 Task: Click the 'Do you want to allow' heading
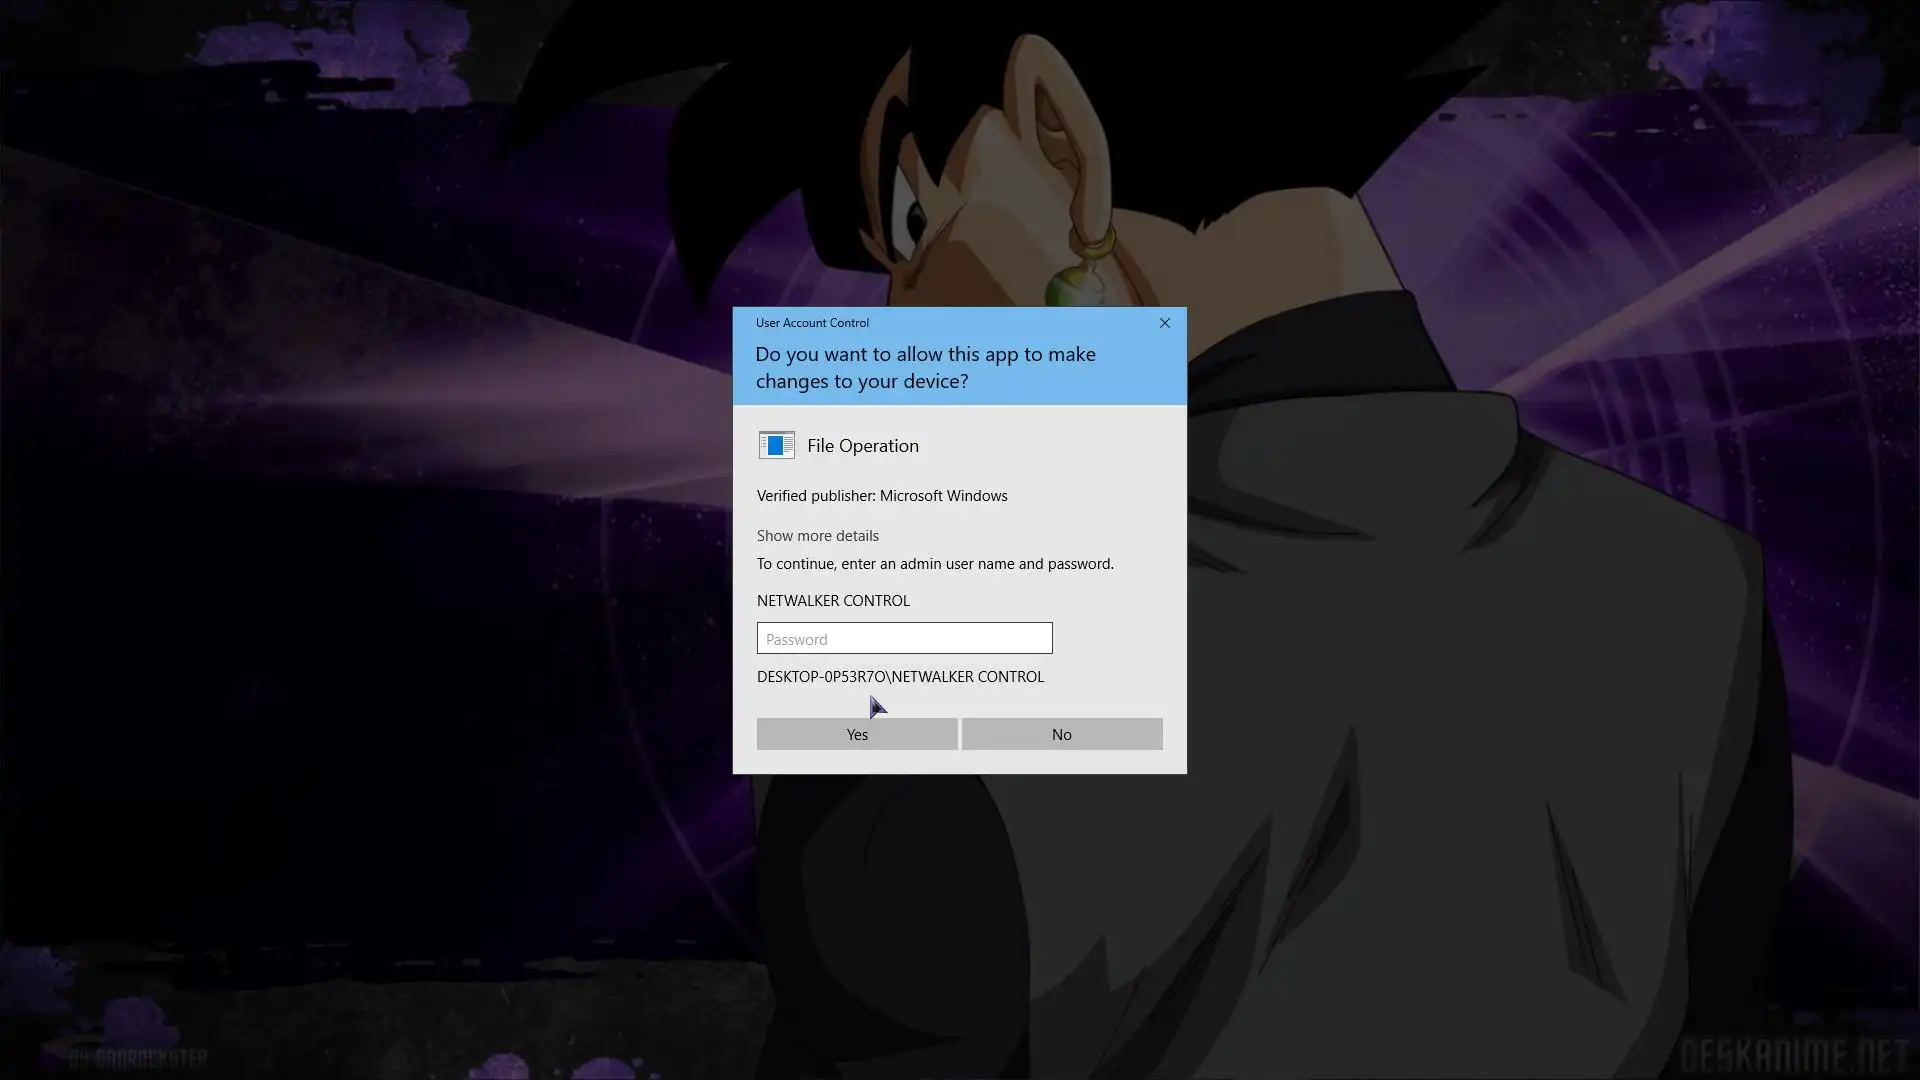coord(925,367)
